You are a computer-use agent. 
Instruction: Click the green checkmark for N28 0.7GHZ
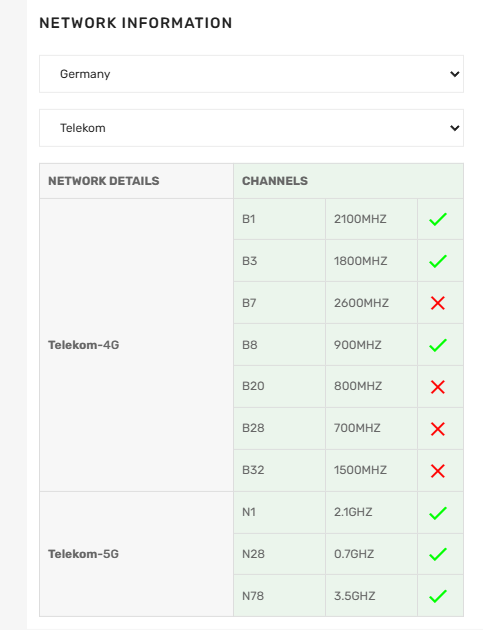(x=438, y=554)
